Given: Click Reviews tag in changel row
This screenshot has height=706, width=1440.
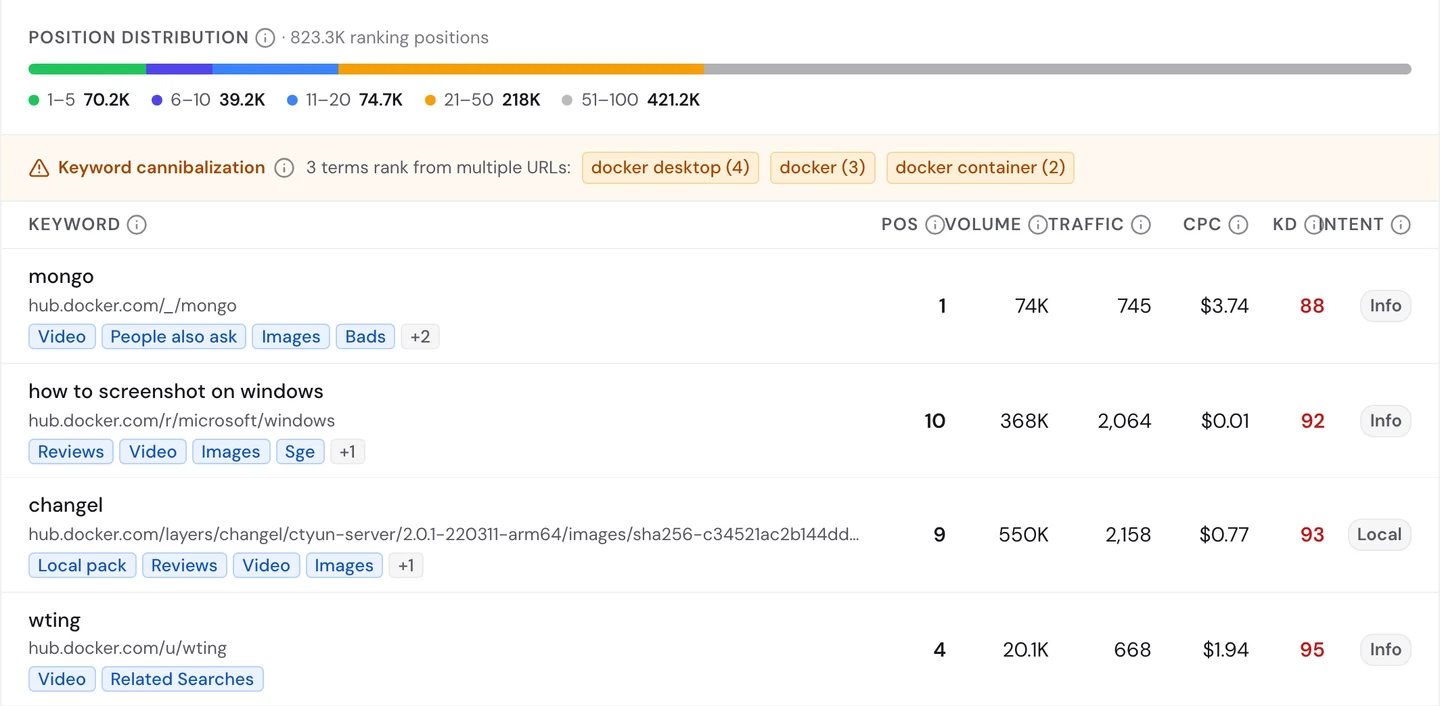Looking at the screenshot, I should pos(184,566).
